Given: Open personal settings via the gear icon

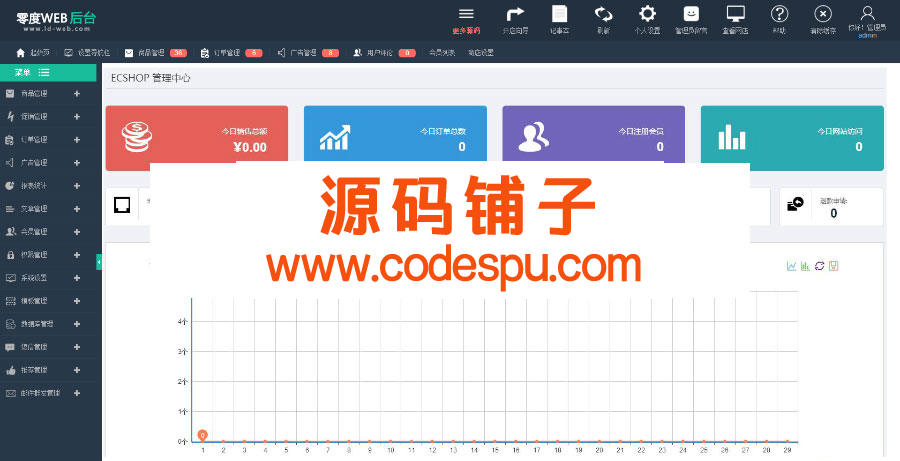Looking at the screenshot, I should tap(647, 14).
